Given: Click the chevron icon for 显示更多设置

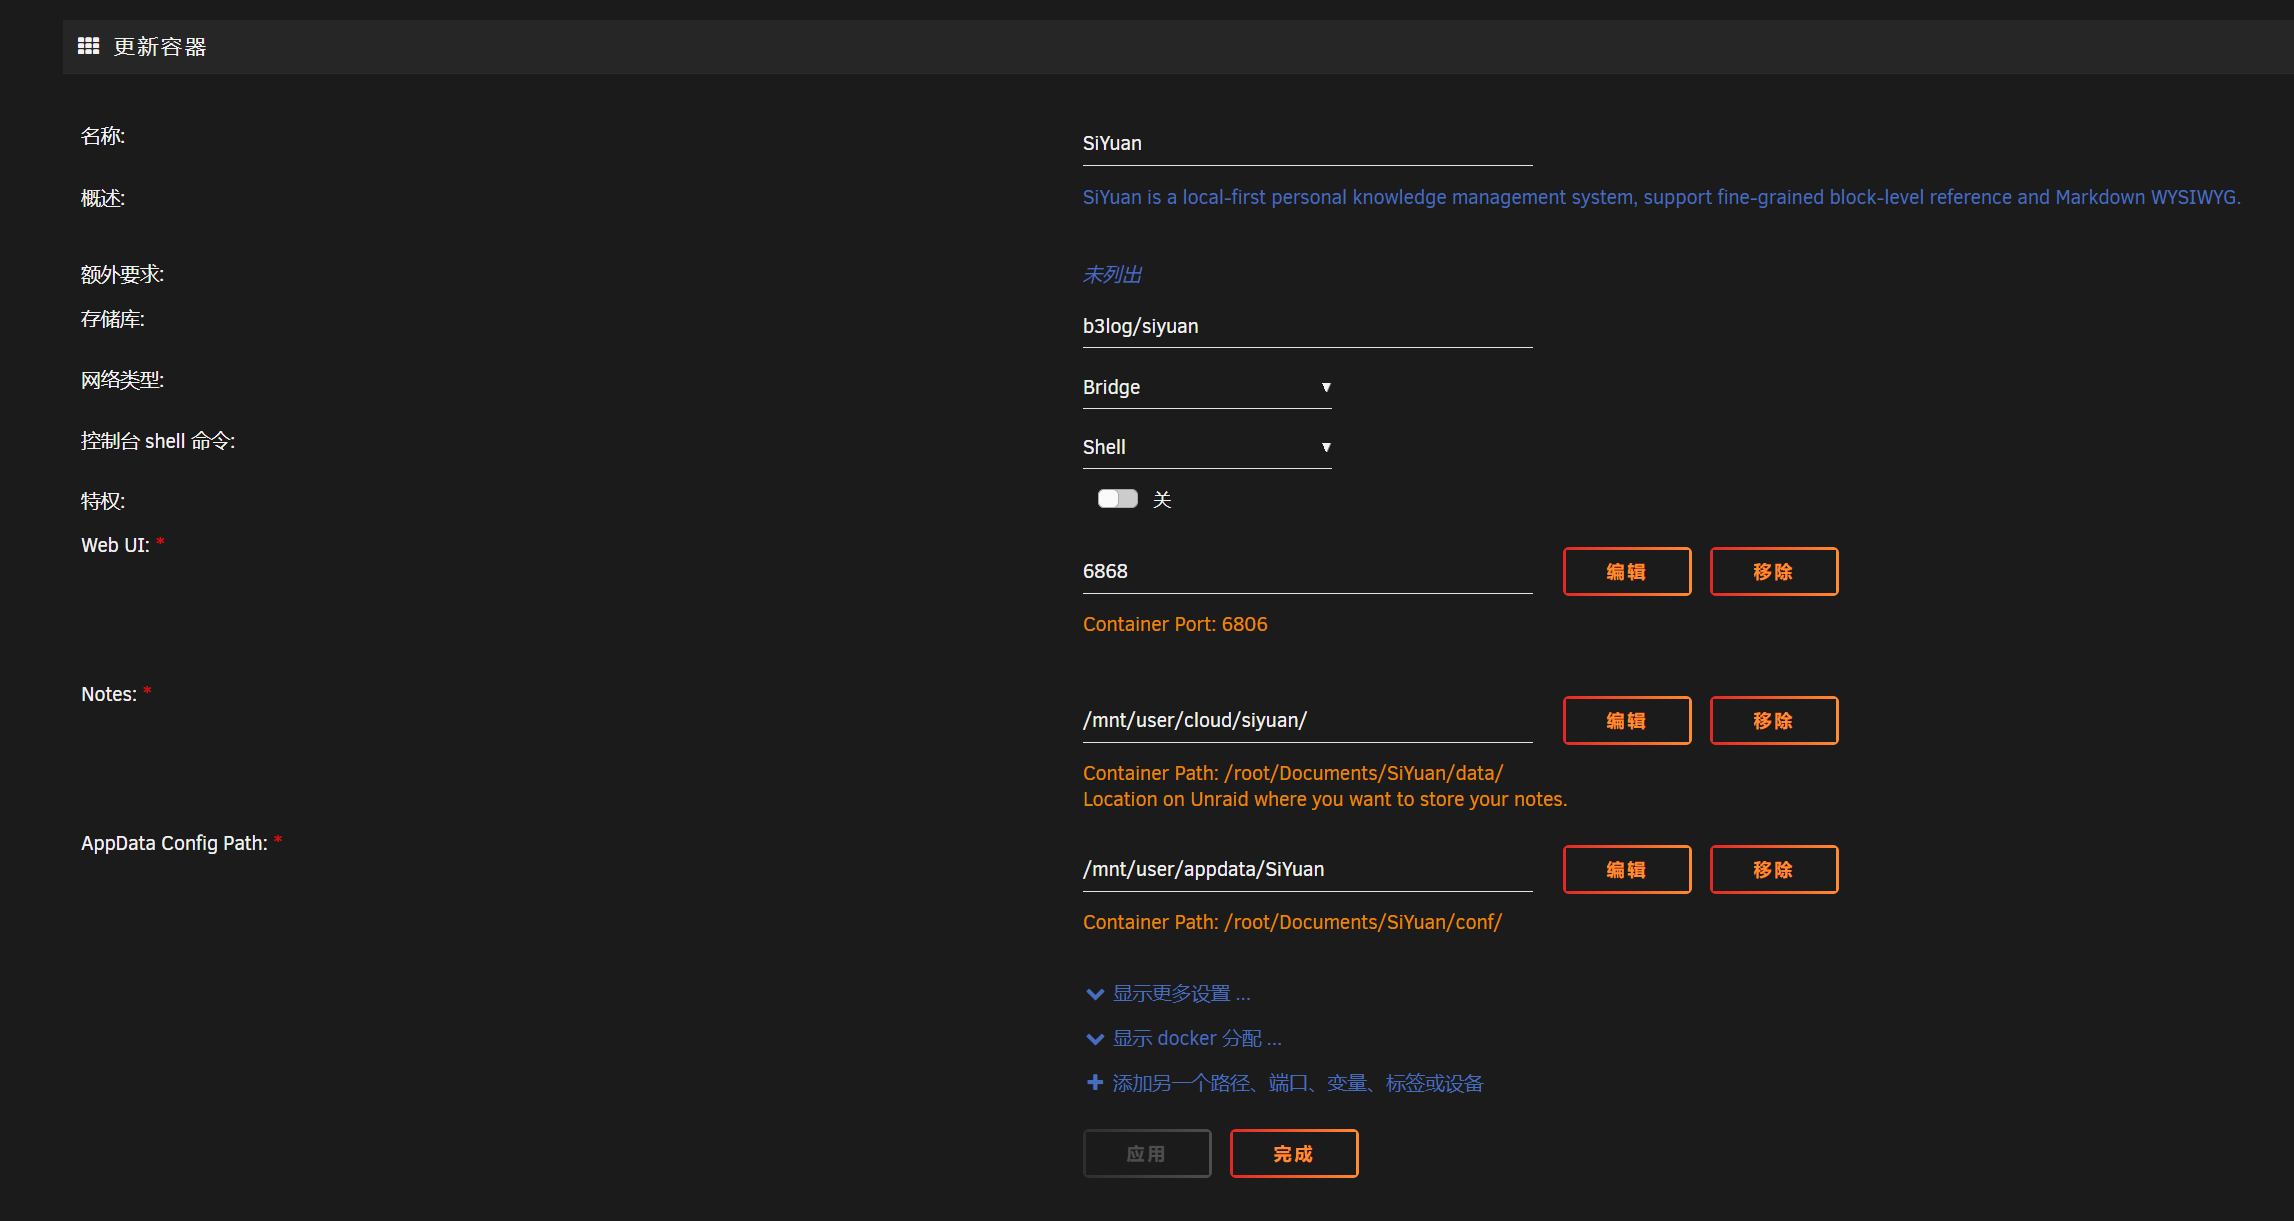Looking at the screenshot, I should coord(1095,994).
